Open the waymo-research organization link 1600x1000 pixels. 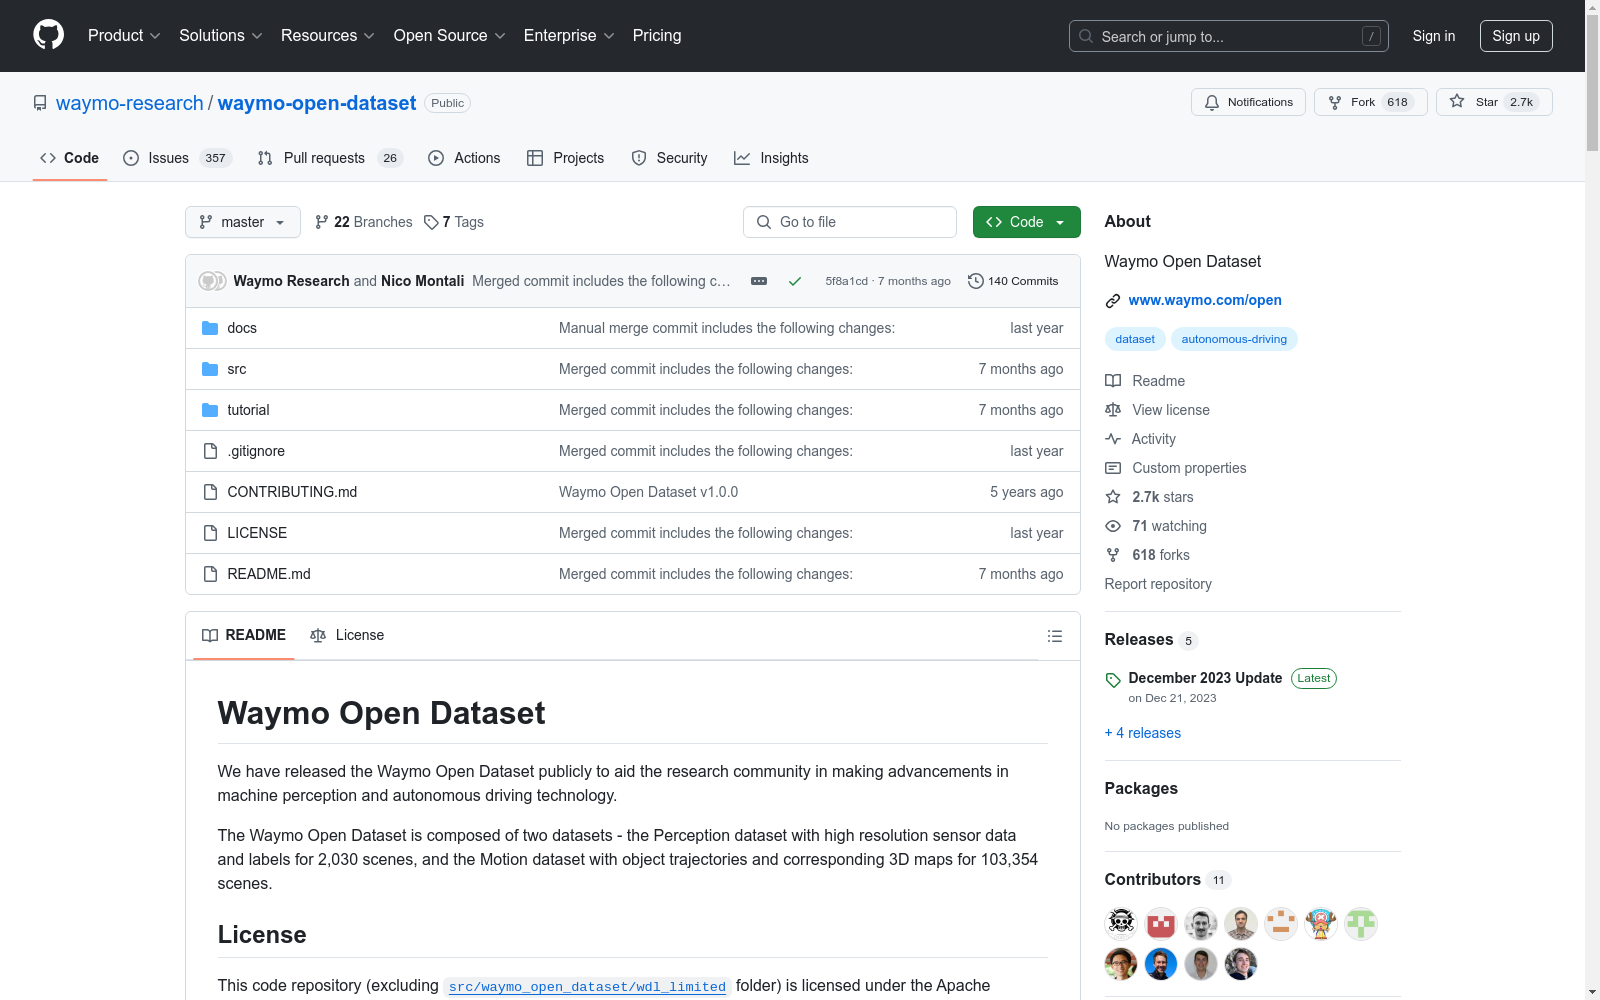click(x=130, y=103)
